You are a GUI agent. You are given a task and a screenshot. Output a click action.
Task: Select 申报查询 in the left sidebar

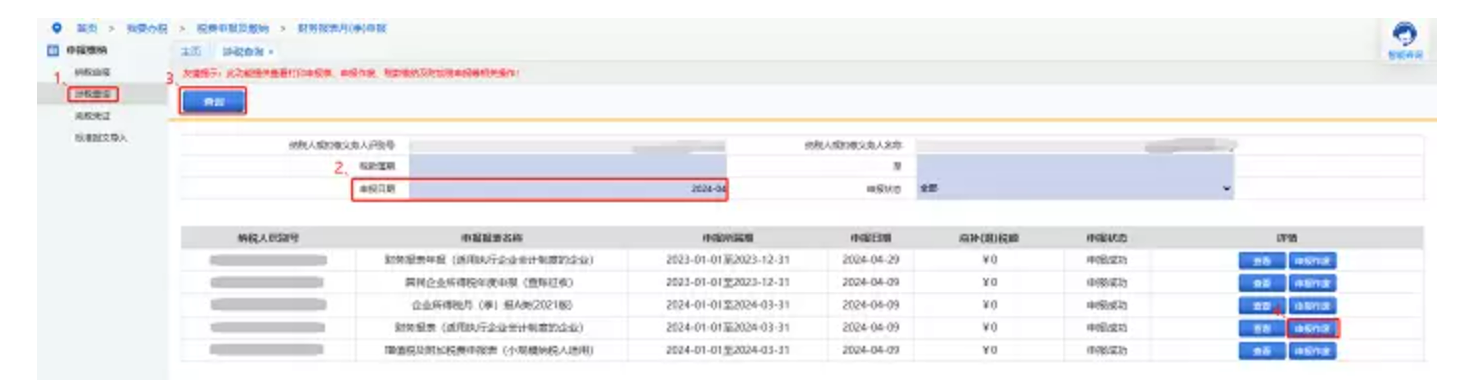tap(93, 94)
